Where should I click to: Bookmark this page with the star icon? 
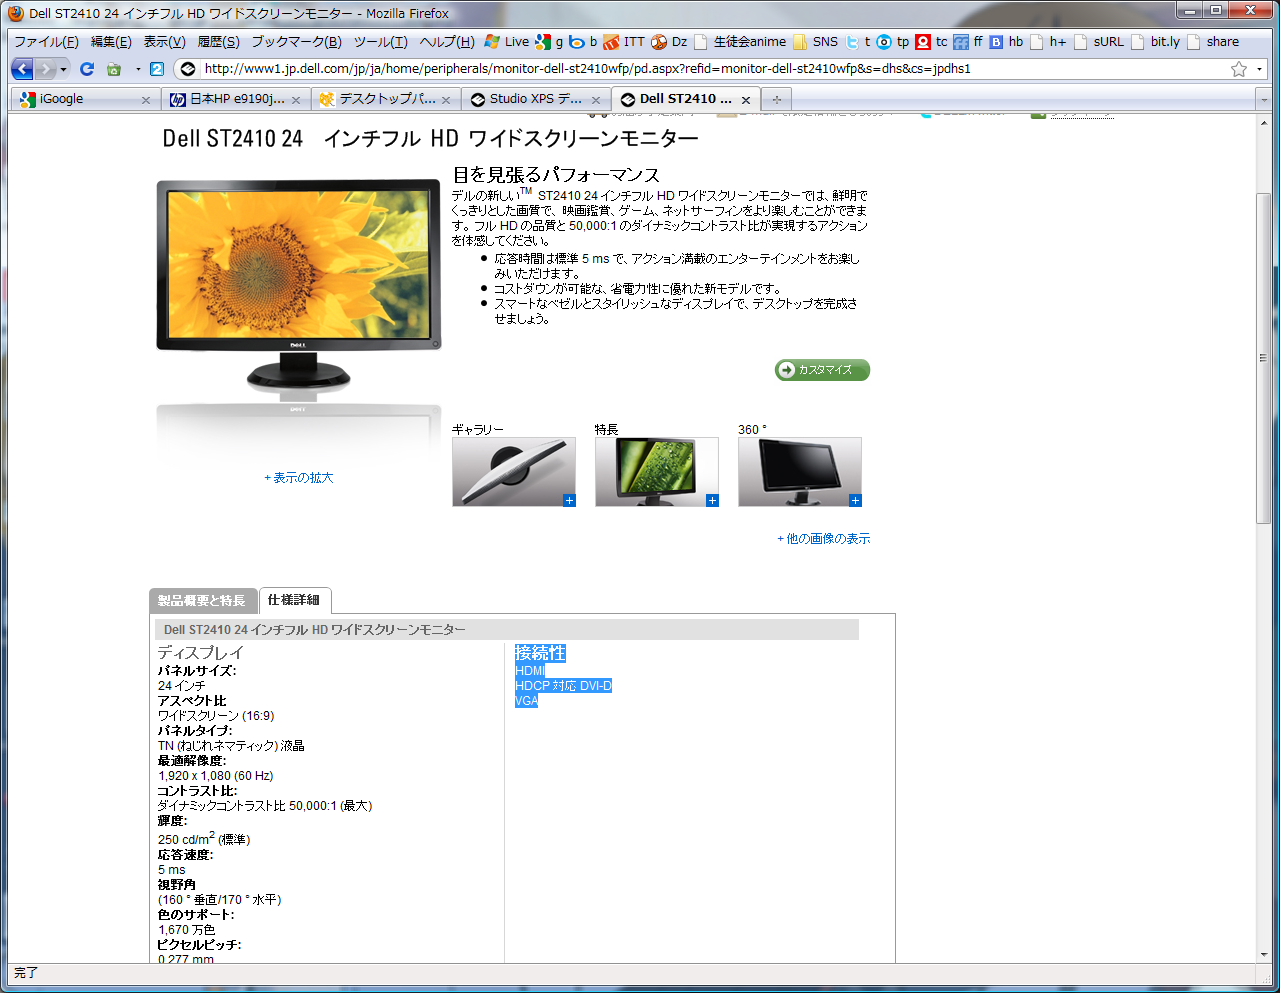1239,69
